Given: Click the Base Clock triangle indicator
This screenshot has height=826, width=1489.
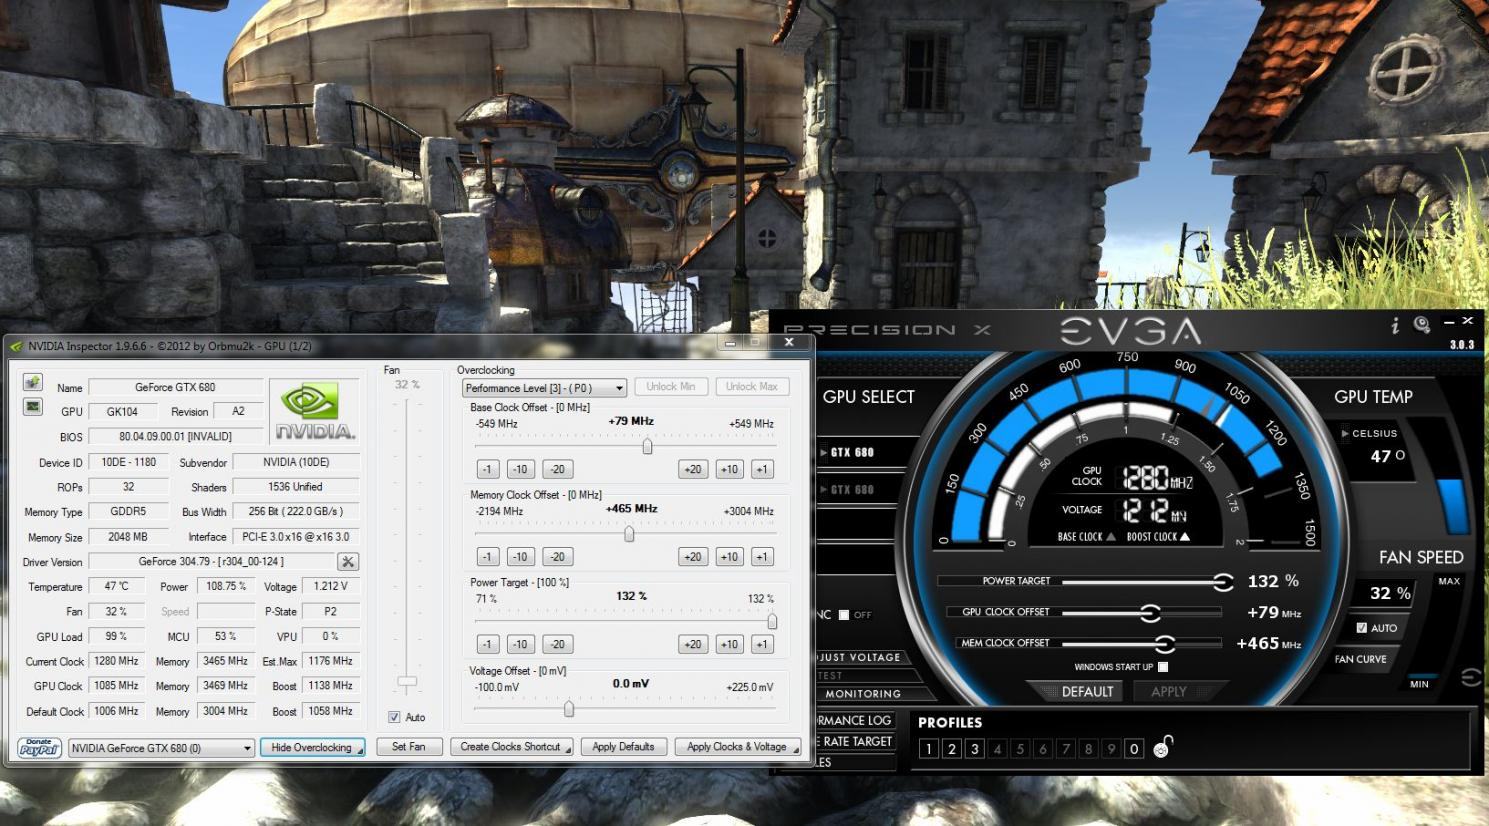Looking at the screenshot, I should click(1111, 537).
